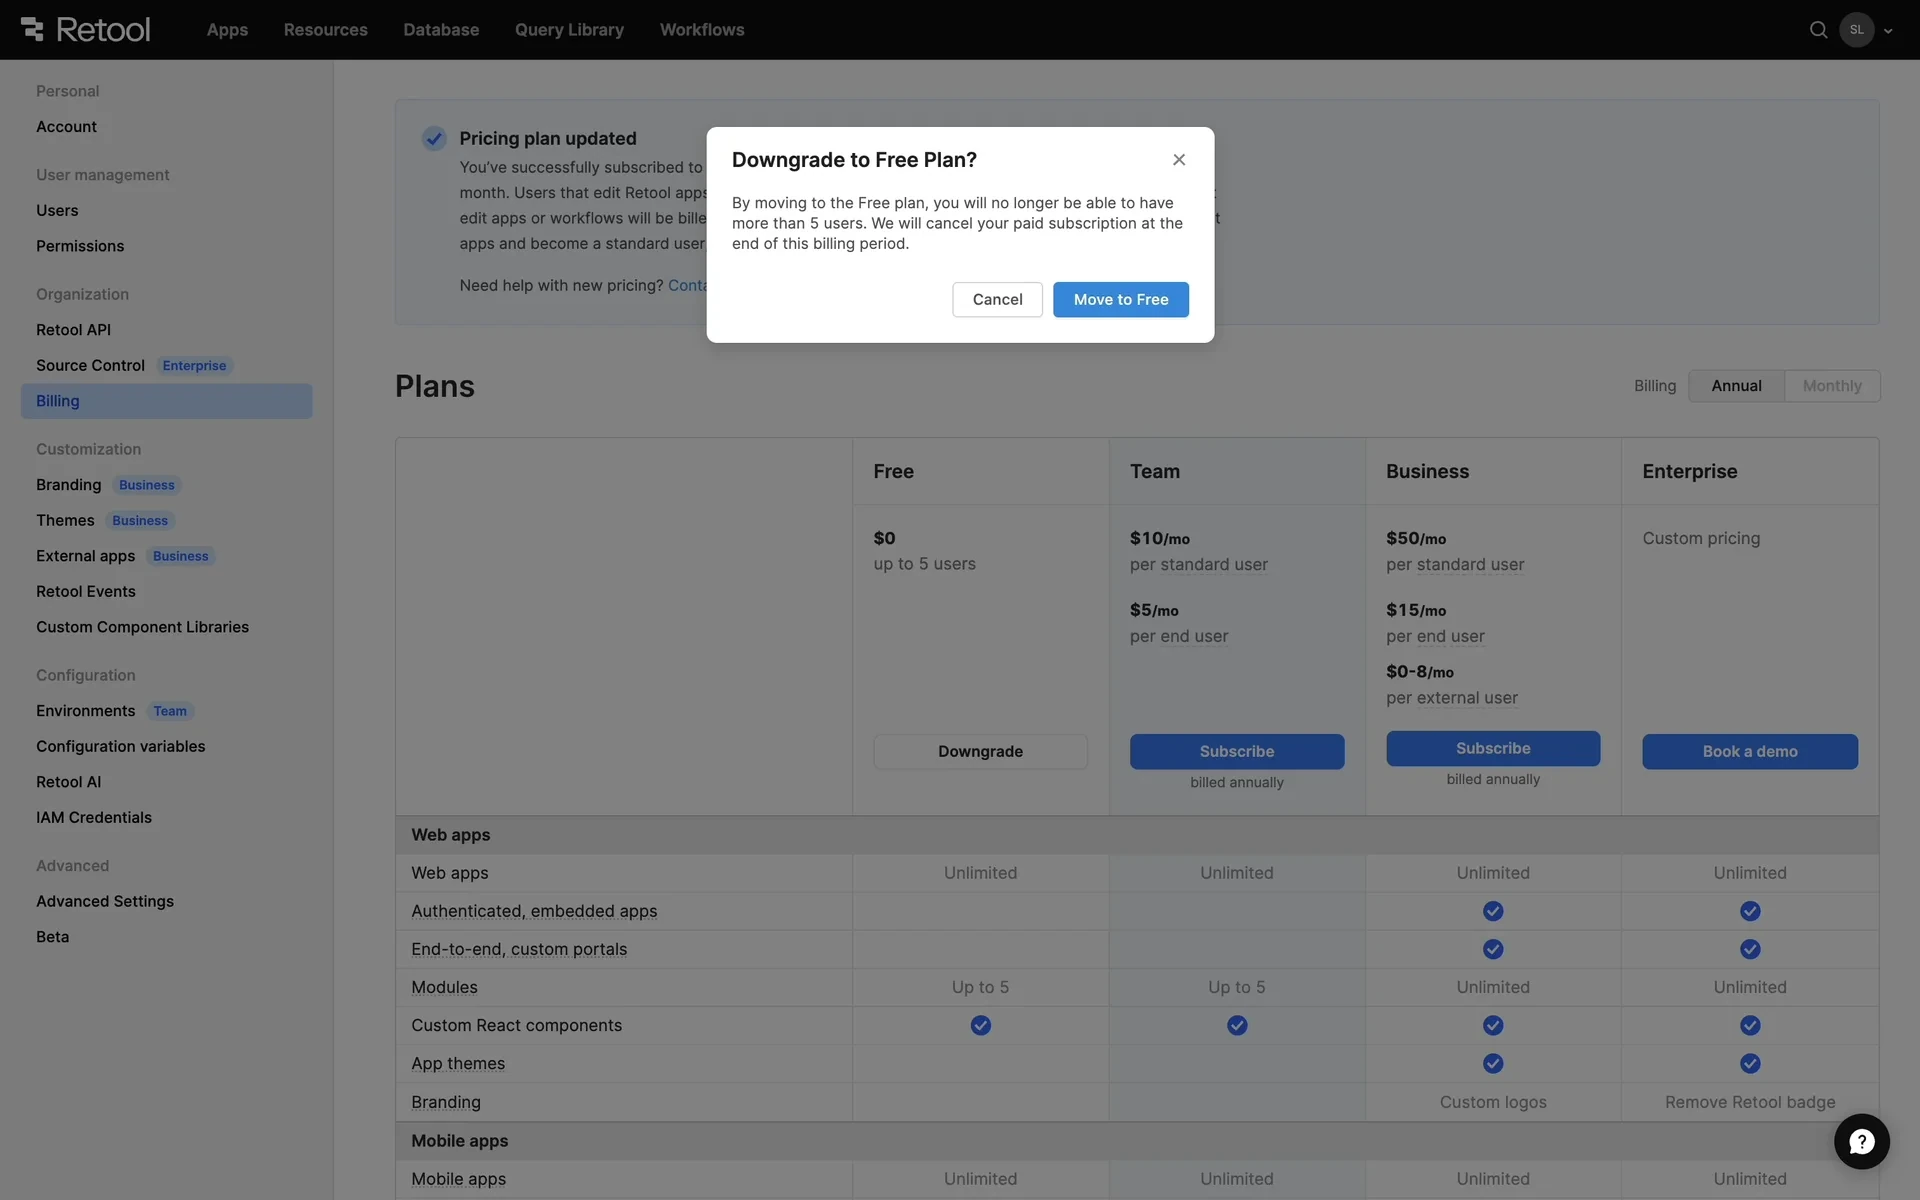Click Business checkmark for App themes
Screen dimensions: 1920x1200
point(1493,1063)
